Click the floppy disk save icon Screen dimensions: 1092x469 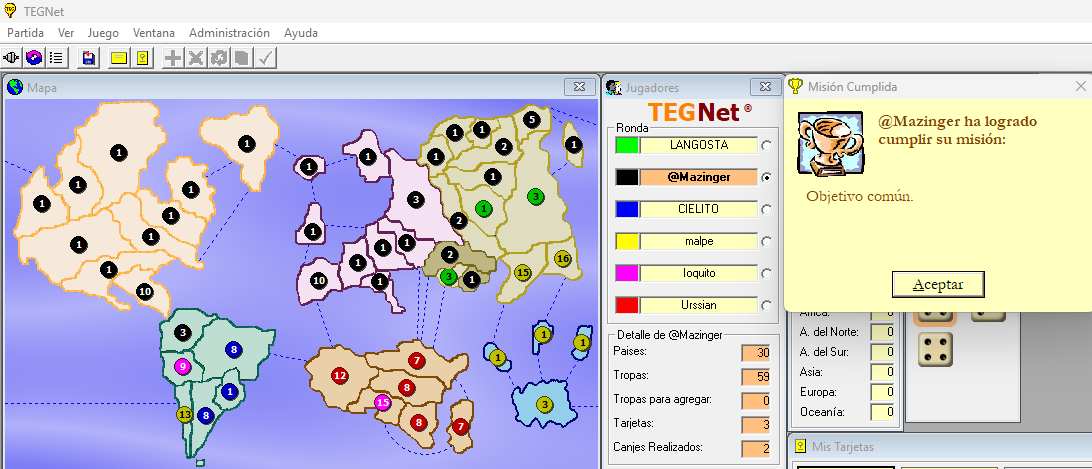click(89, 58)
